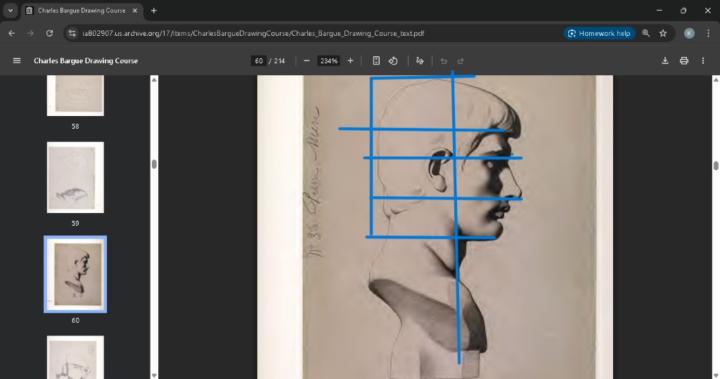This screenshot has width=720, height=379.
Task: Open the browser zoom magnifier icon
Action: 646,33
